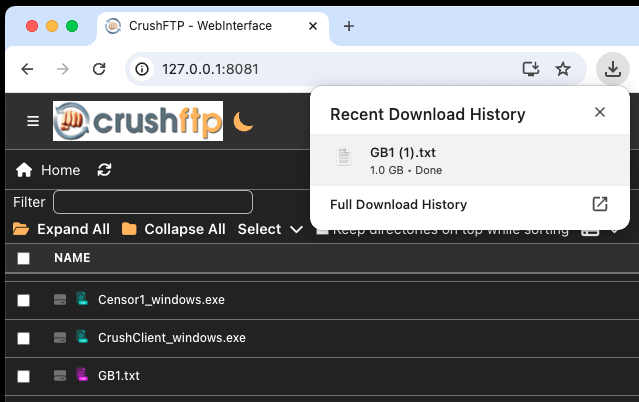Check the CrushClient_windows.exe row checkbox
Viewport: 639px width, 402px height.
click(x=24, y=338)
